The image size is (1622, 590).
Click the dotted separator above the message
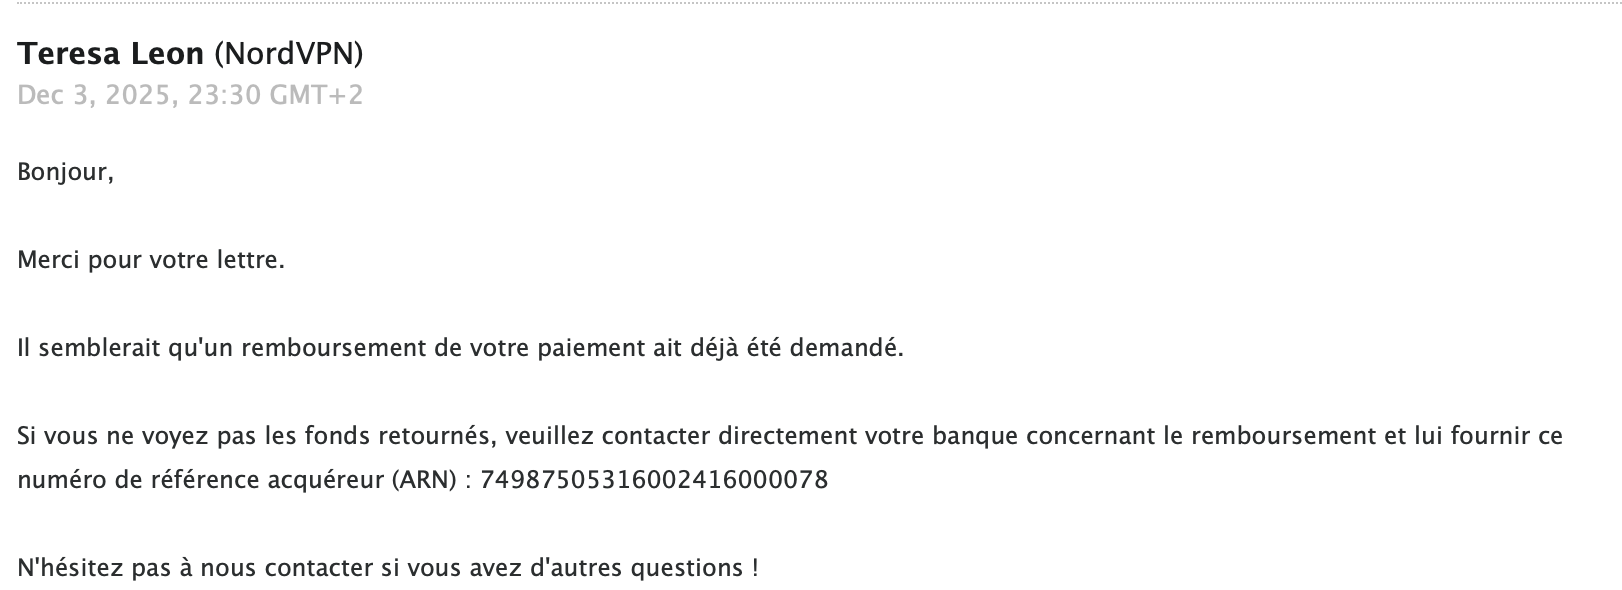tap(811, 5)
